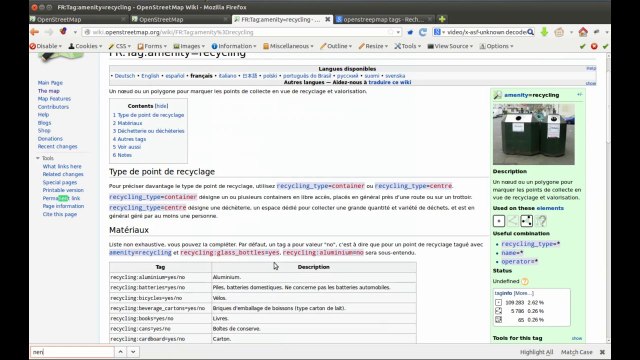Click the URL address bar
This screenshot has width=640, height=360.
(241, 32)
